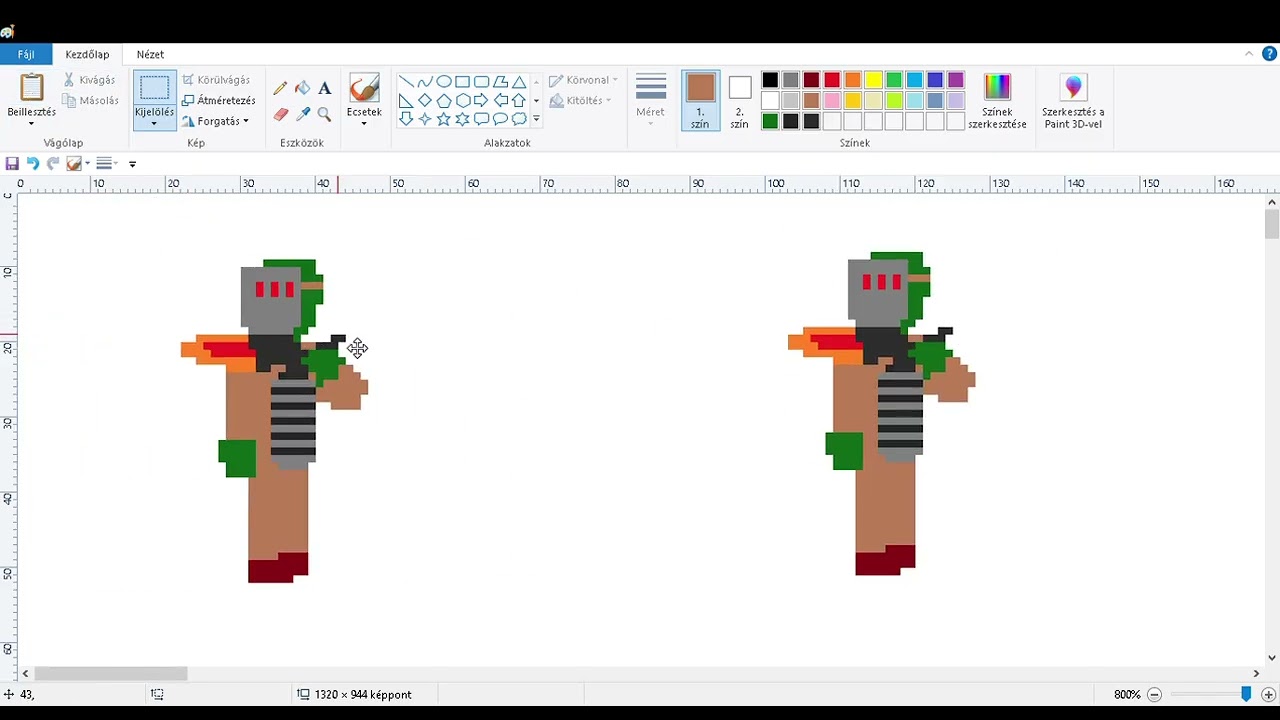Open Színek szerkesztése color editor
This screenshot has height=720, width=1280.
coord(997,100)
